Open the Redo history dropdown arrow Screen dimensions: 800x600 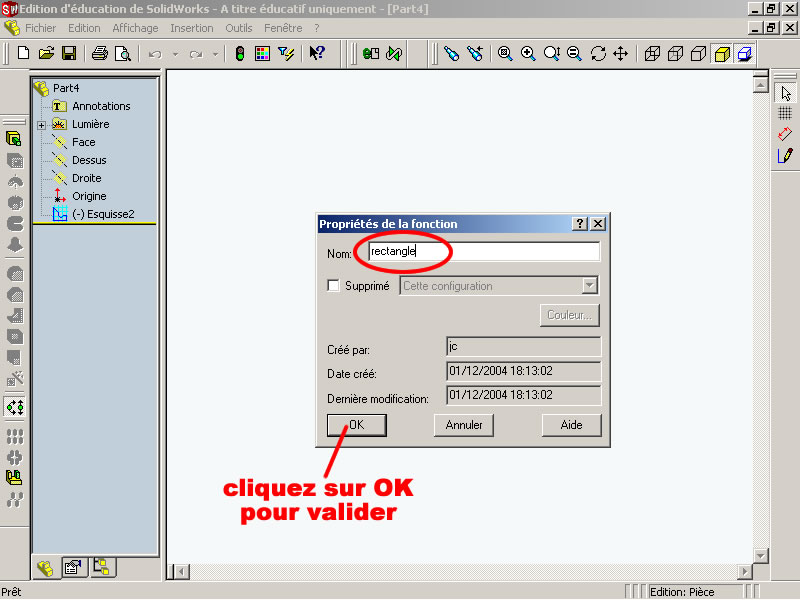pyautogui.click(x=216, y=54)
